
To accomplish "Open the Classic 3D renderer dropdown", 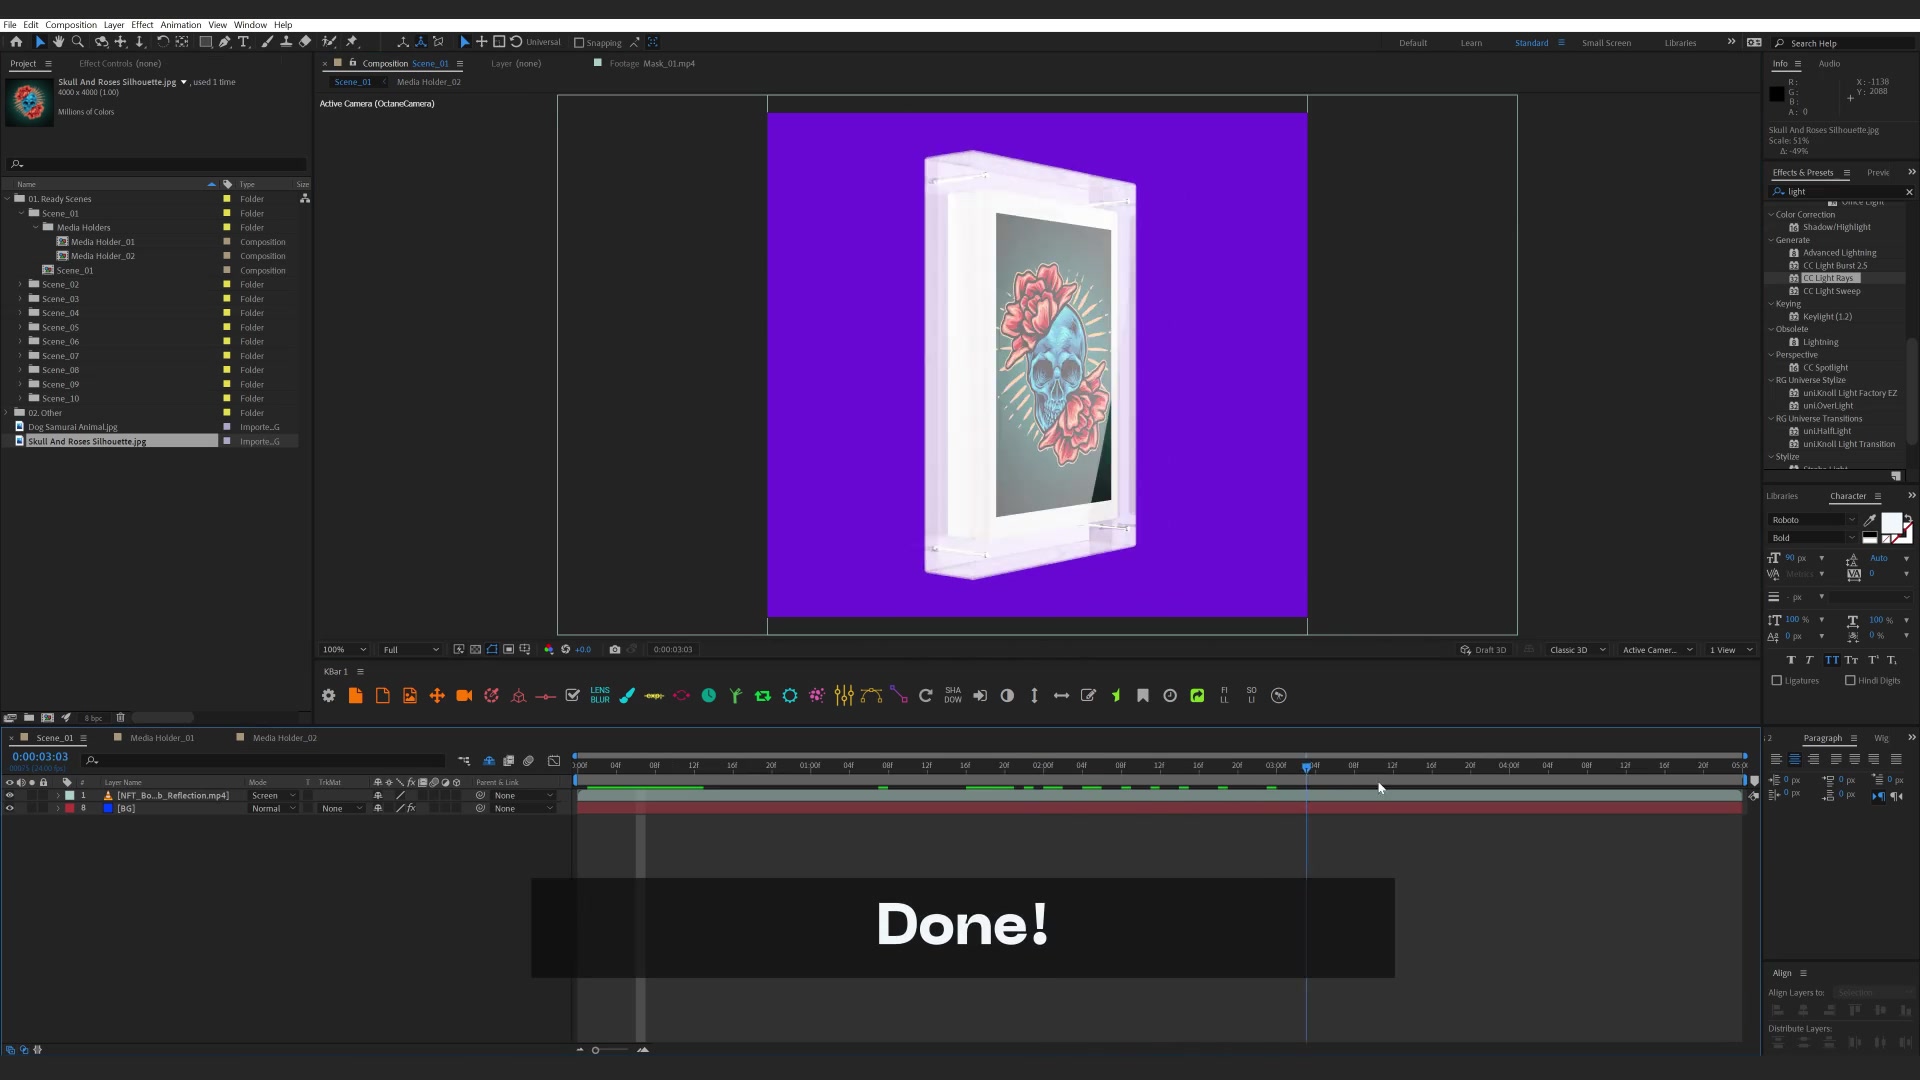I will (1577, 650).
